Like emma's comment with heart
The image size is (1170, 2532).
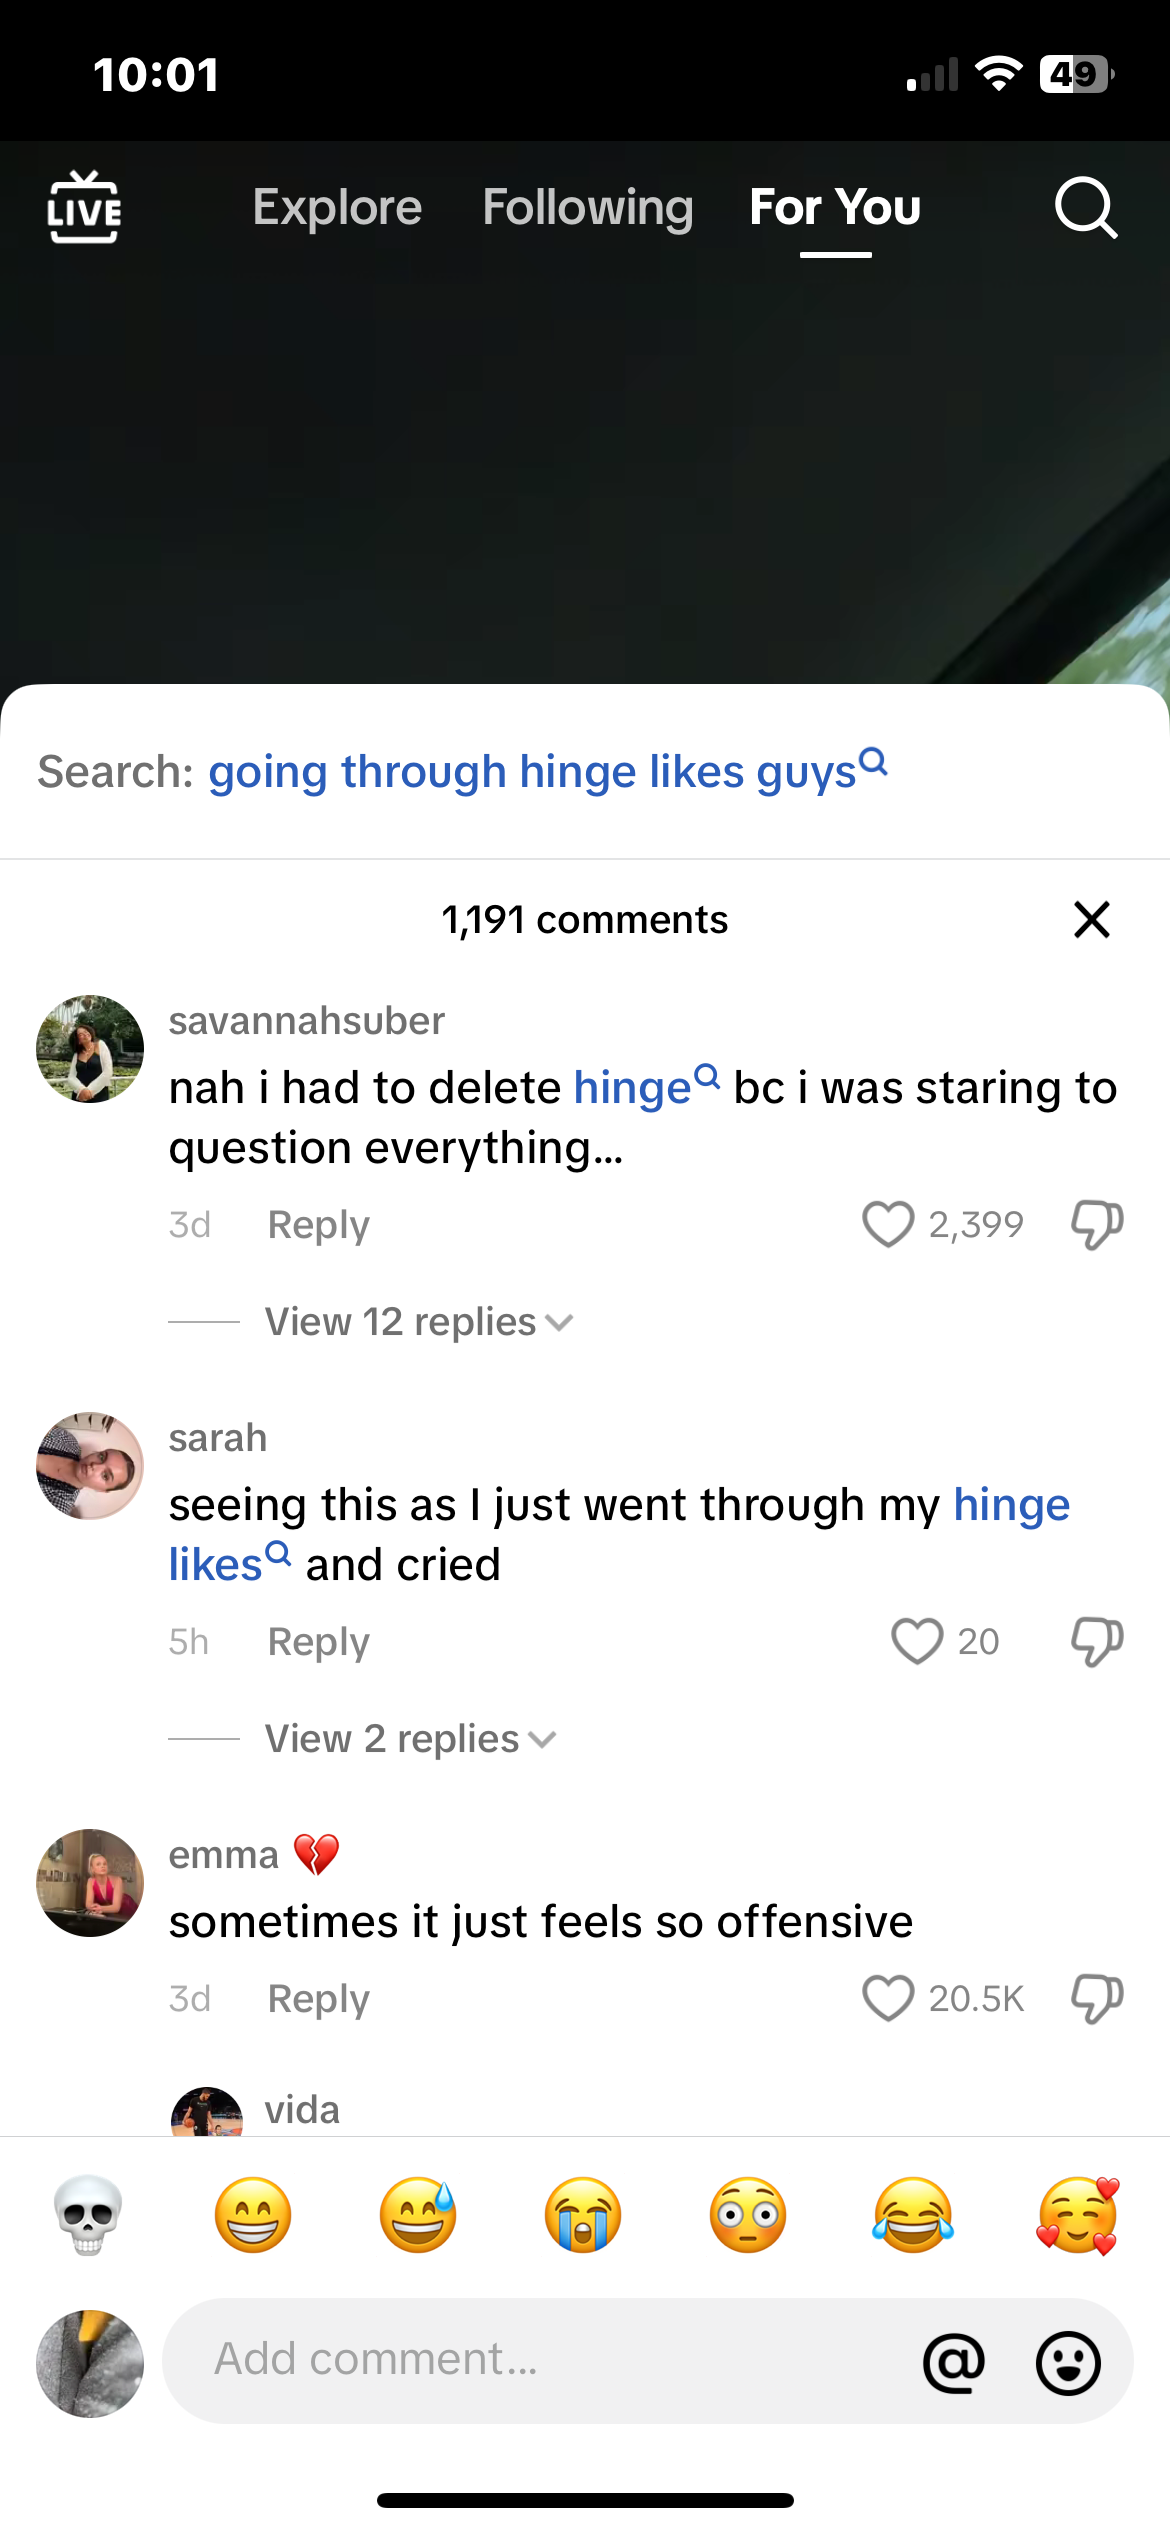click(x=888, y=1998)
